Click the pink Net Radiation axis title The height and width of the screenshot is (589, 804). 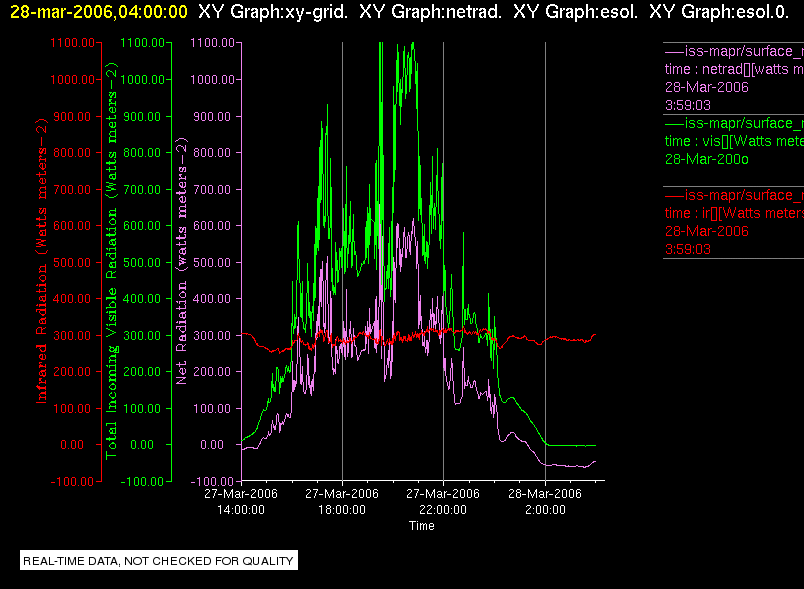(182, 261)
